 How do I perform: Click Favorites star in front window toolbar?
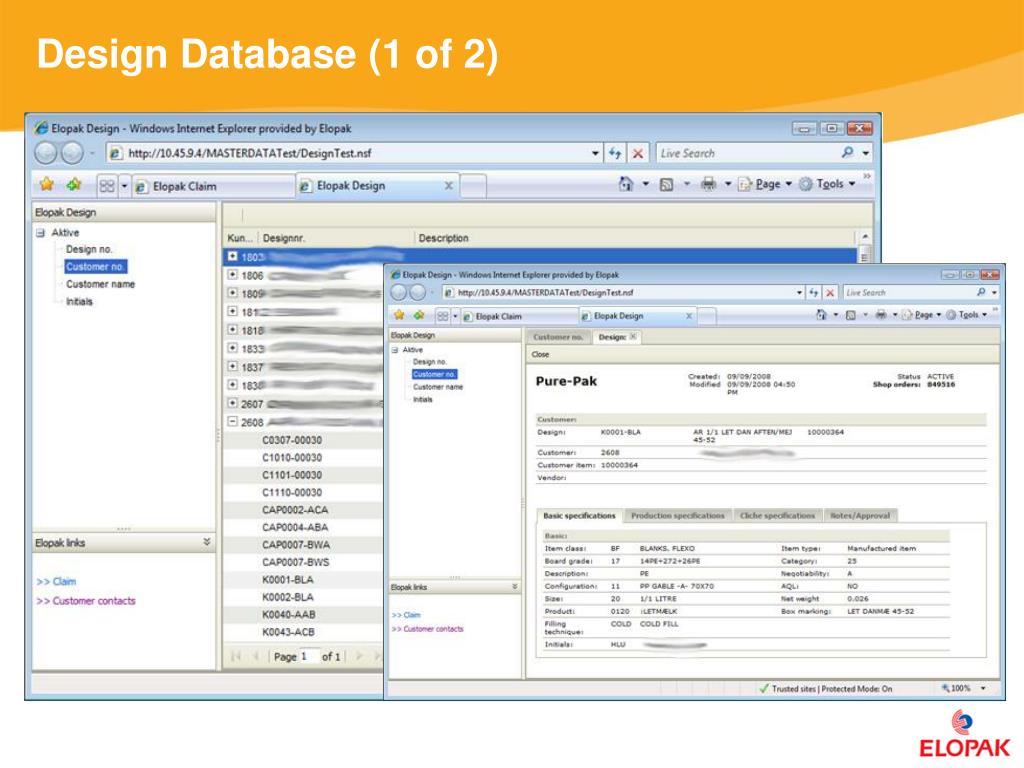tap(399, 315)
